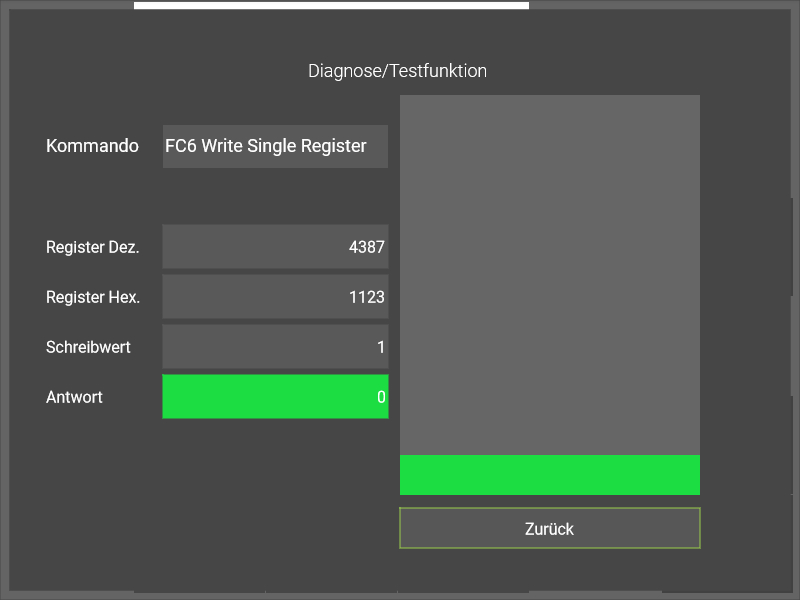Click the Schreibwert label
This screenshot has height=600, width=800.
88,347
